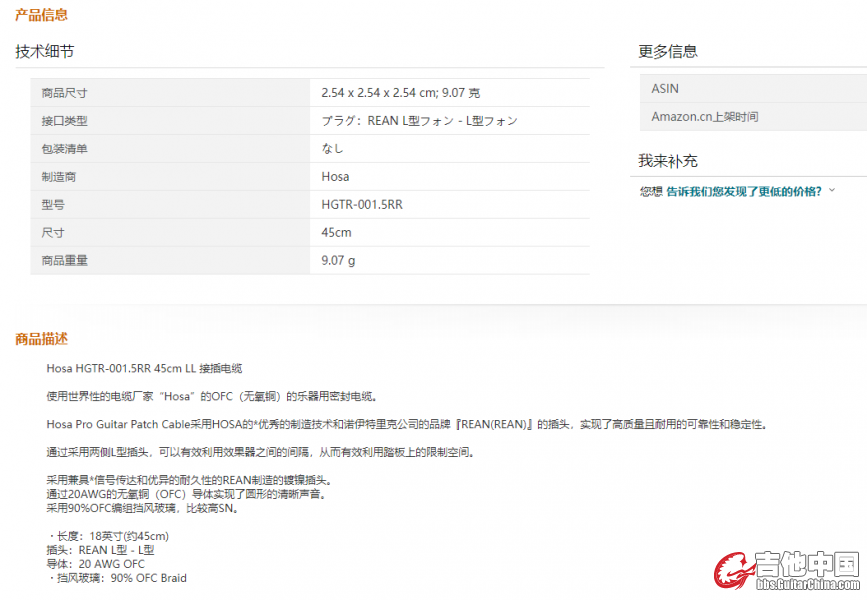This screenshot has width=867, height=600.
Task: Click the 产品信息 section heading
Action: click(42, 15)
